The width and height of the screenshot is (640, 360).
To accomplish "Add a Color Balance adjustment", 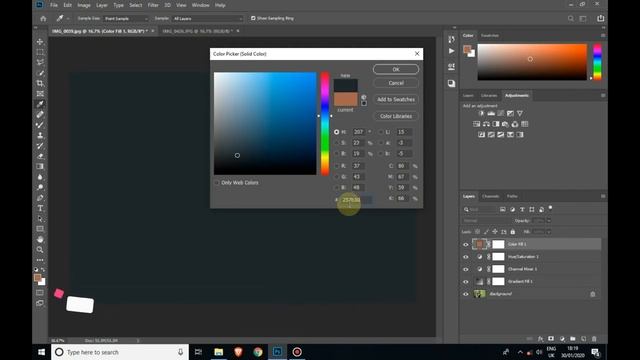I will [486, 124].
